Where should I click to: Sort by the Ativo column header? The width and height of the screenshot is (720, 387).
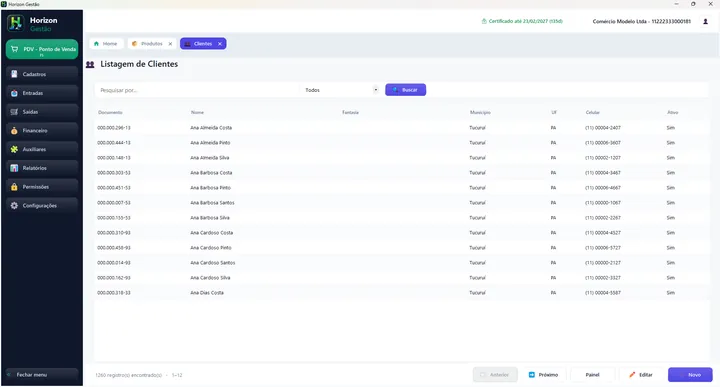pos(673,112)
